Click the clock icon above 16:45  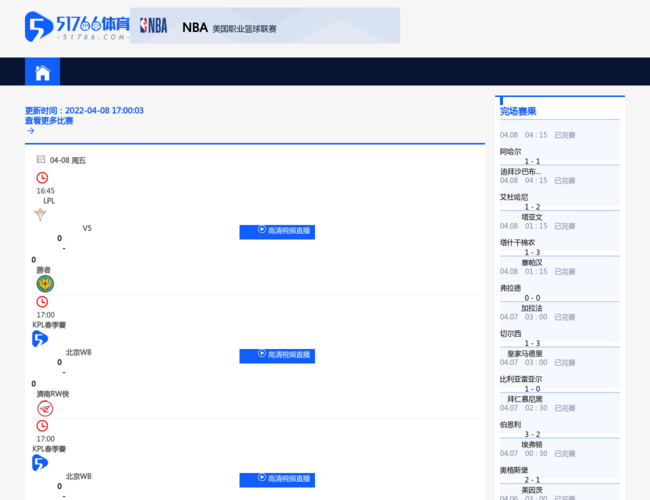(42, 178)
